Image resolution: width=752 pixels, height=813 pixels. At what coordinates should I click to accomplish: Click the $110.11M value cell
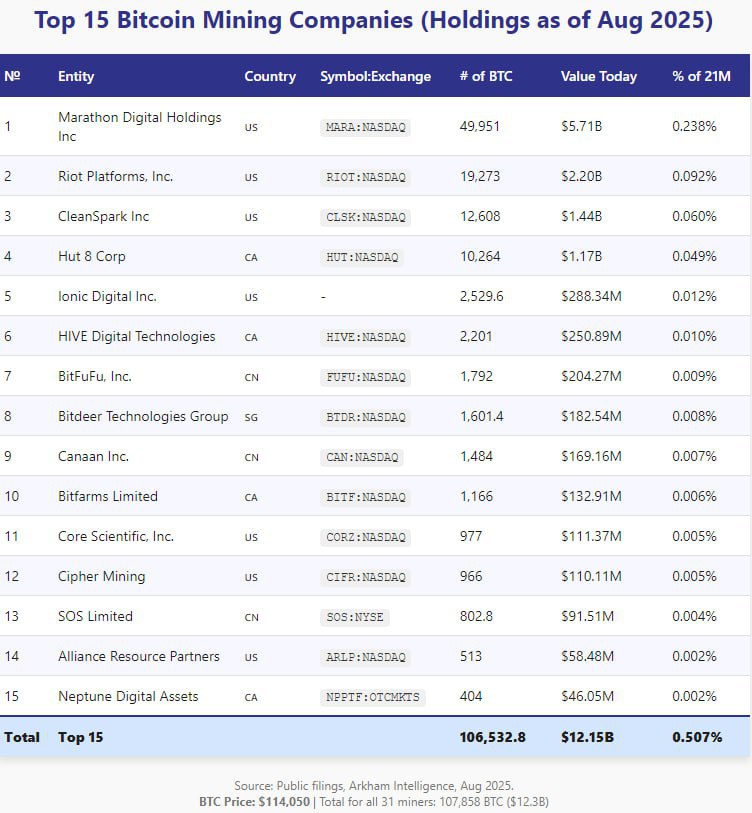591,576
